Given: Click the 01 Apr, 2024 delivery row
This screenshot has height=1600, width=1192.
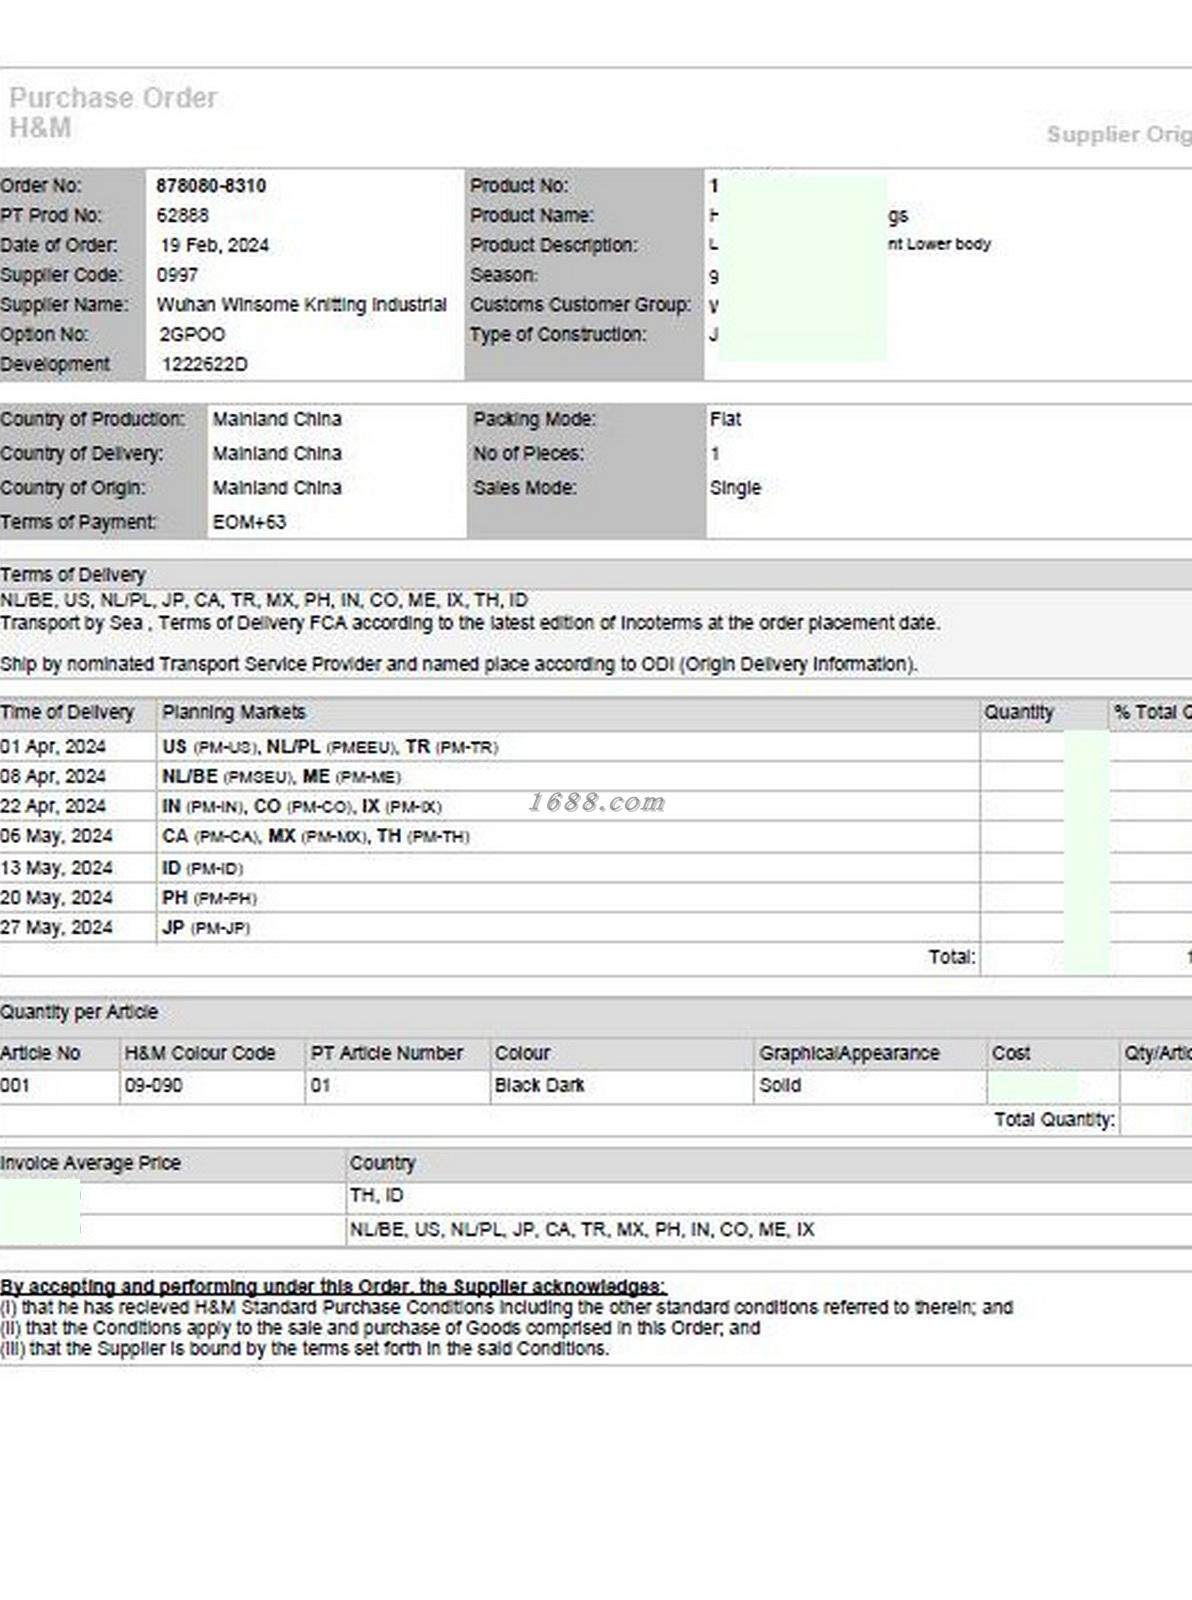Looking at the screenshot, I should [595, 747].
